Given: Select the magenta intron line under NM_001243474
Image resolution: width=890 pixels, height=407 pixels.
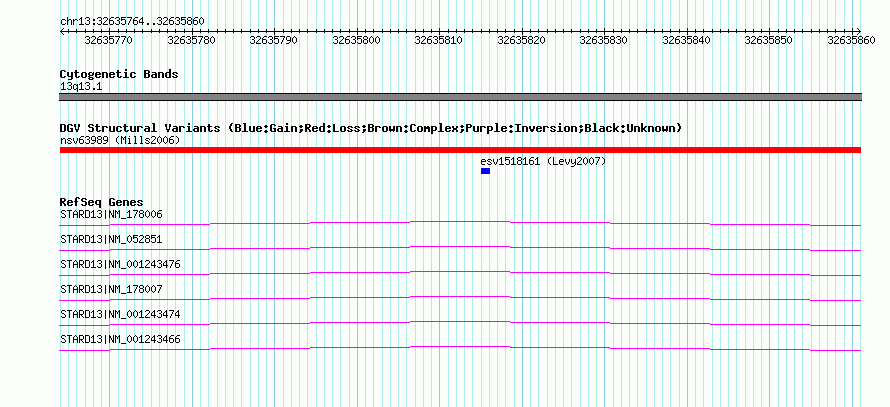Looking at the screenshot, I should [460, 323].
